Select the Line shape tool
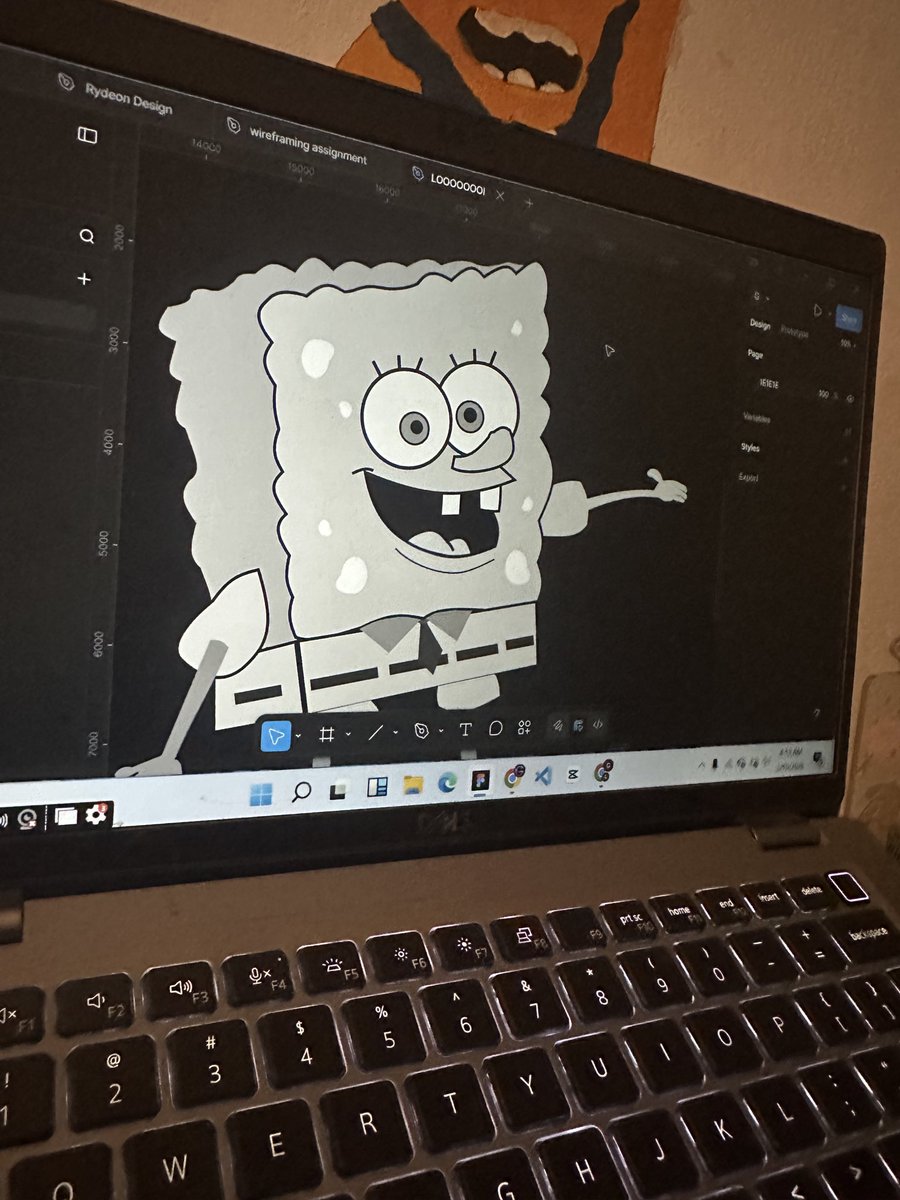The image size is (900, 1200). point(376,733)
